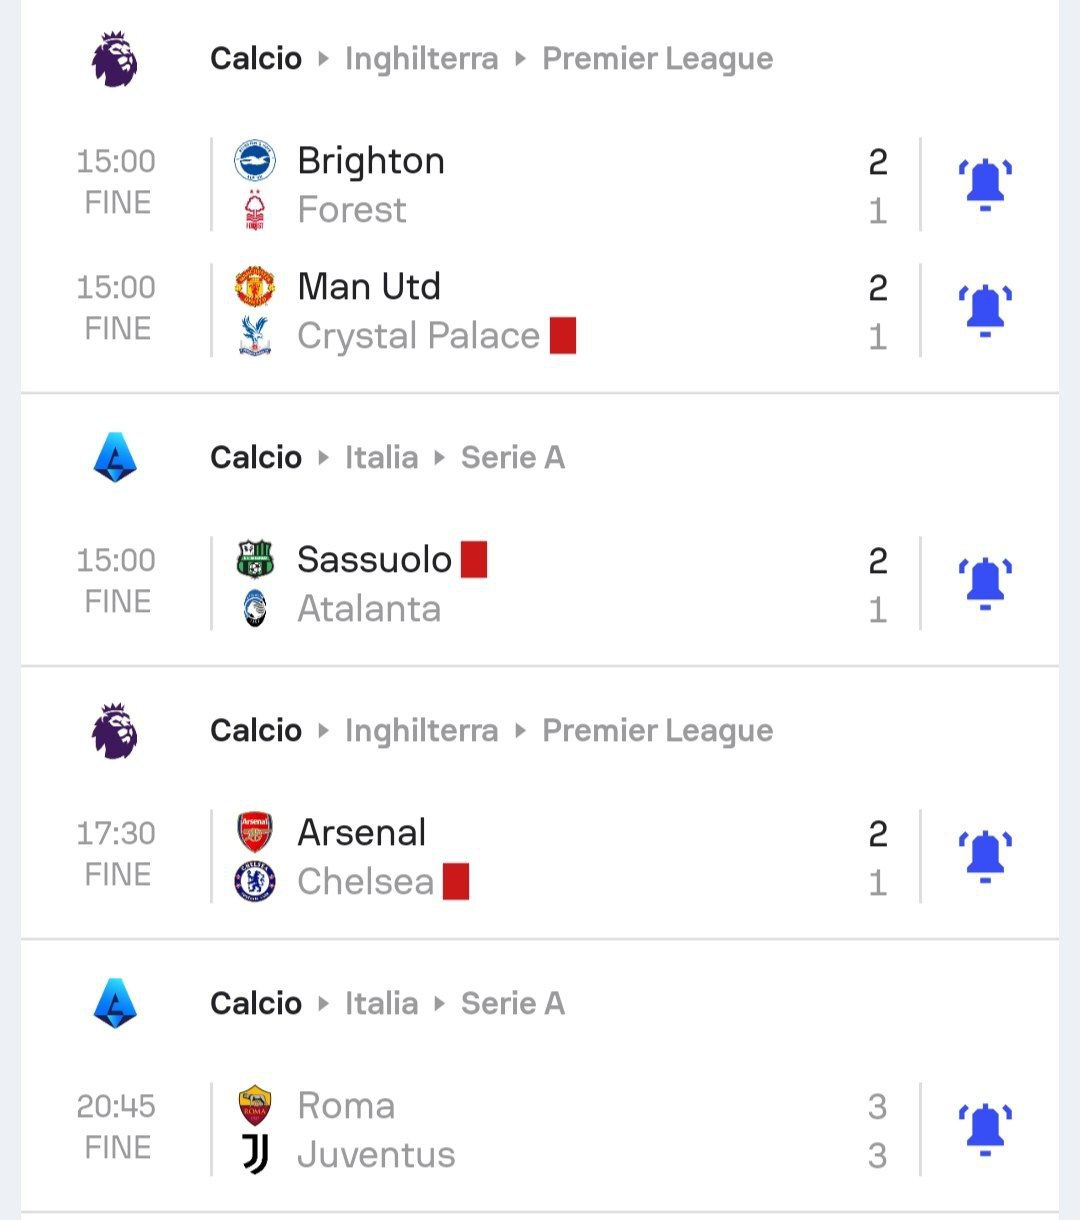
Task: Open the first Inghilterra breadcrumb link
Action: click(x=421, y=59)
